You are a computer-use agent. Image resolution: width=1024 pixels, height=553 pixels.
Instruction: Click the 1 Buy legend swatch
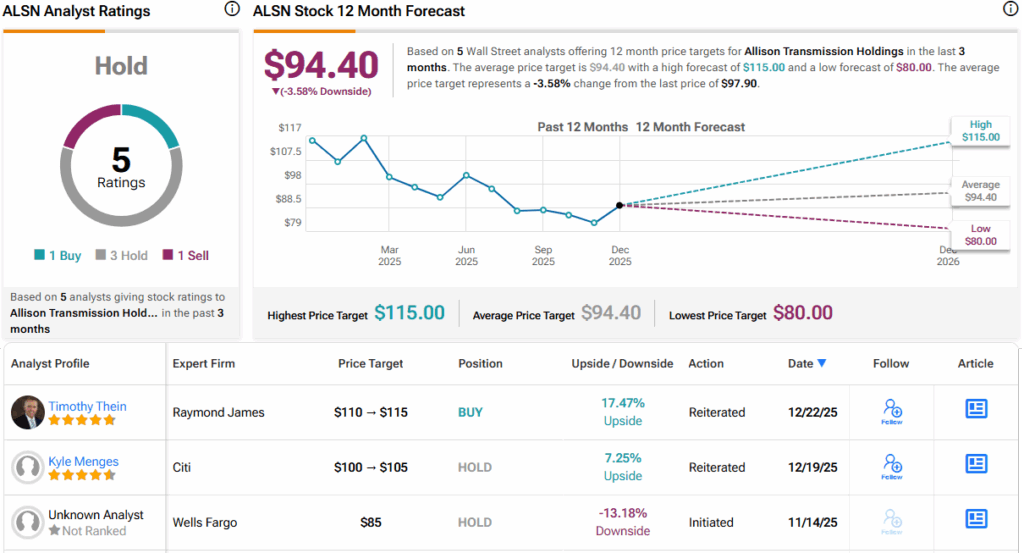(x=39, y=256)
